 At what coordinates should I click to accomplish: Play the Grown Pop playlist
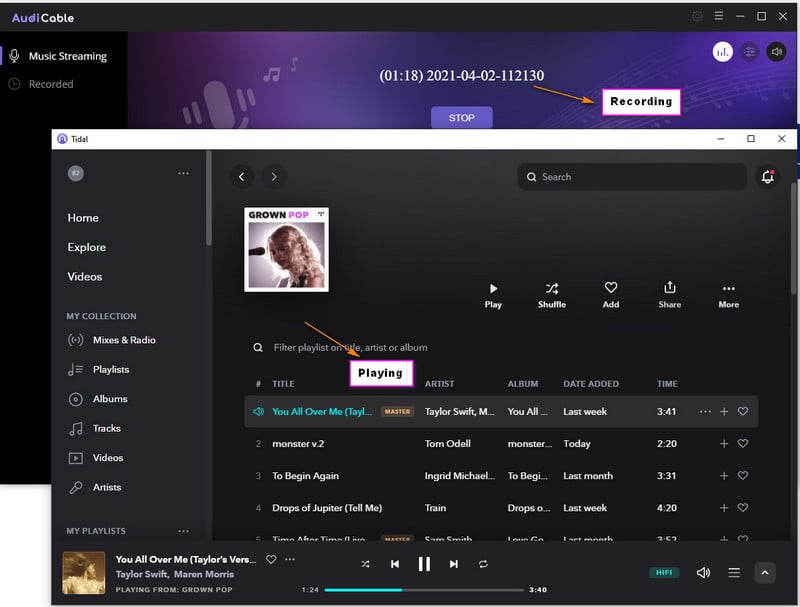(493, 296)
